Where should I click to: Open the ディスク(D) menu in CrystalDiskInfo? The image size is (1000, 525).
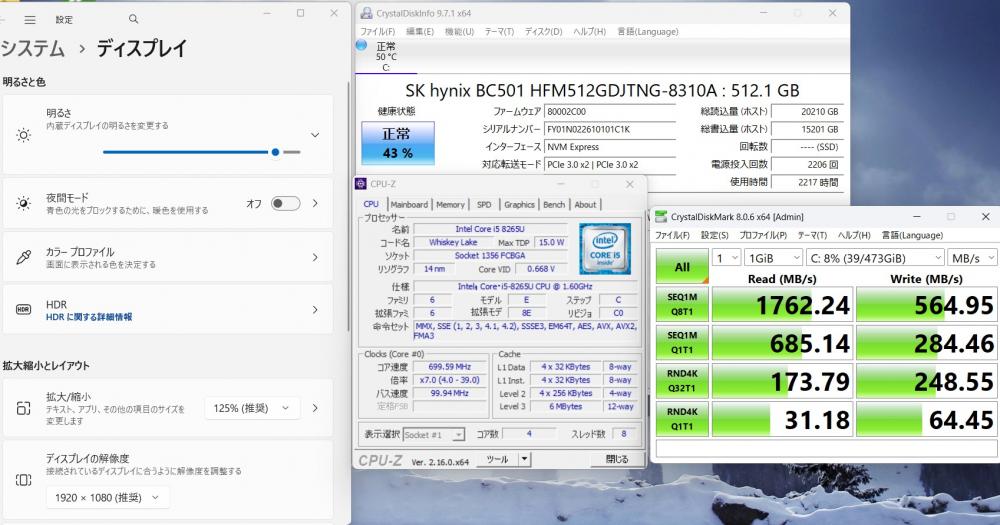point(542,31)
